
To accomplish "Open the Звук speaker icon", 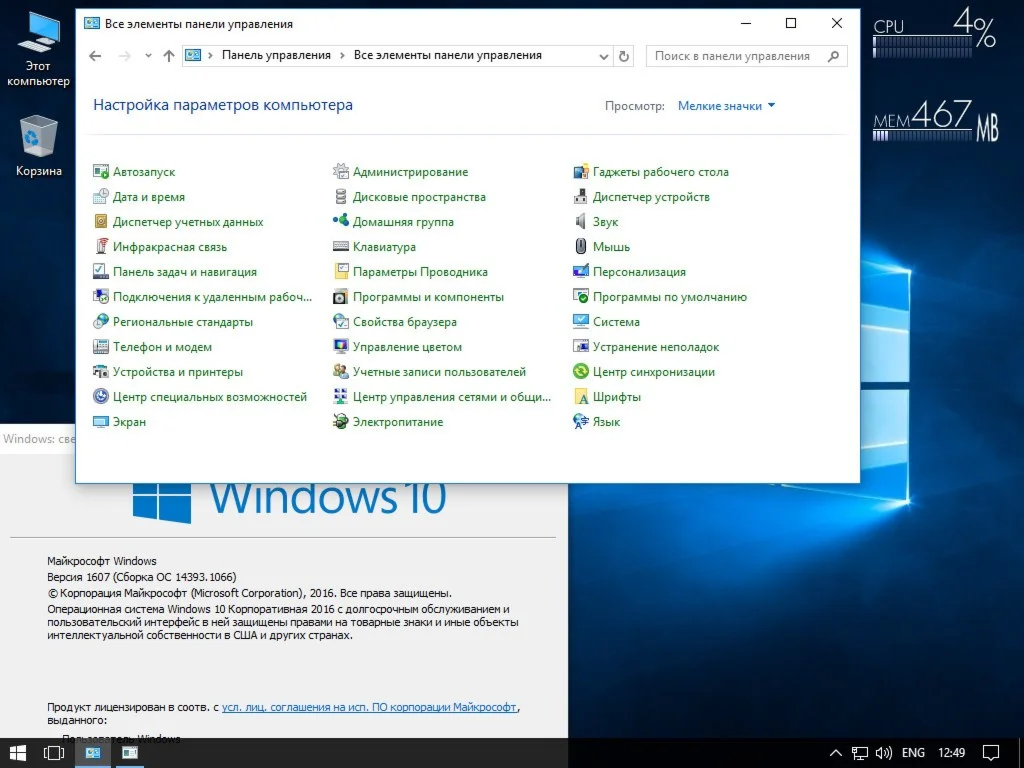I will 581,222.
